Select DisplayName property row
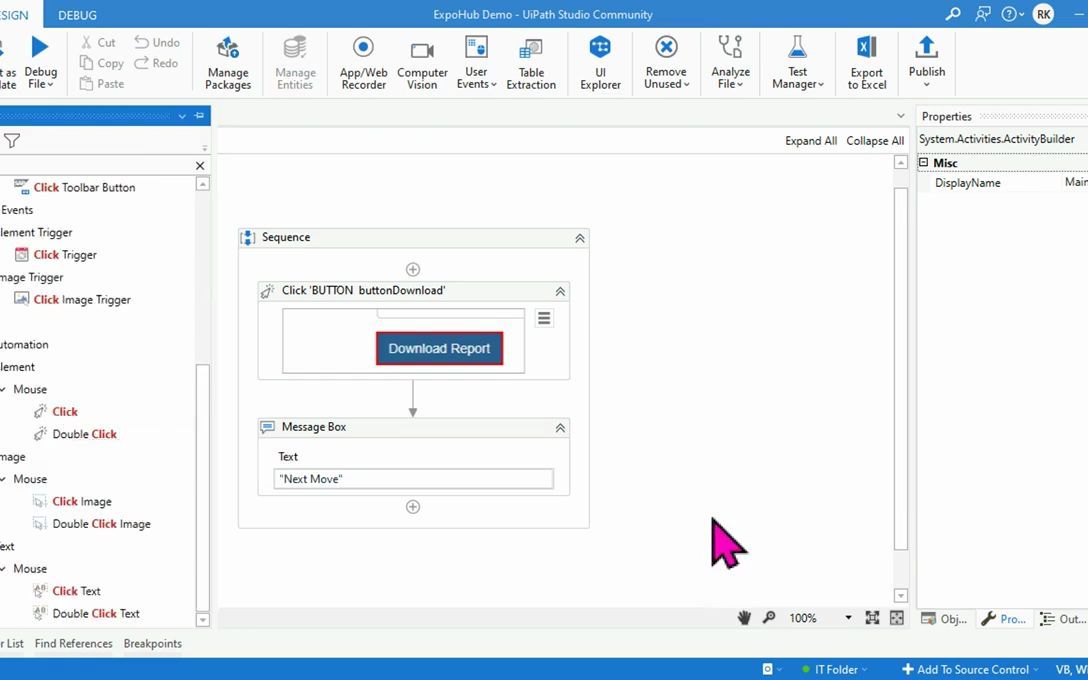 (1003, 183)
